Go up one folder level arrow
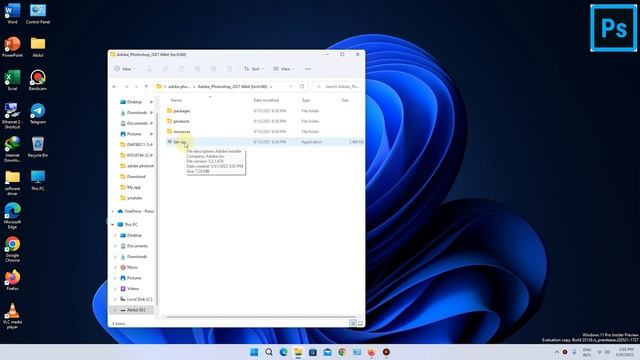640x360 pixels. pos(146,87)
